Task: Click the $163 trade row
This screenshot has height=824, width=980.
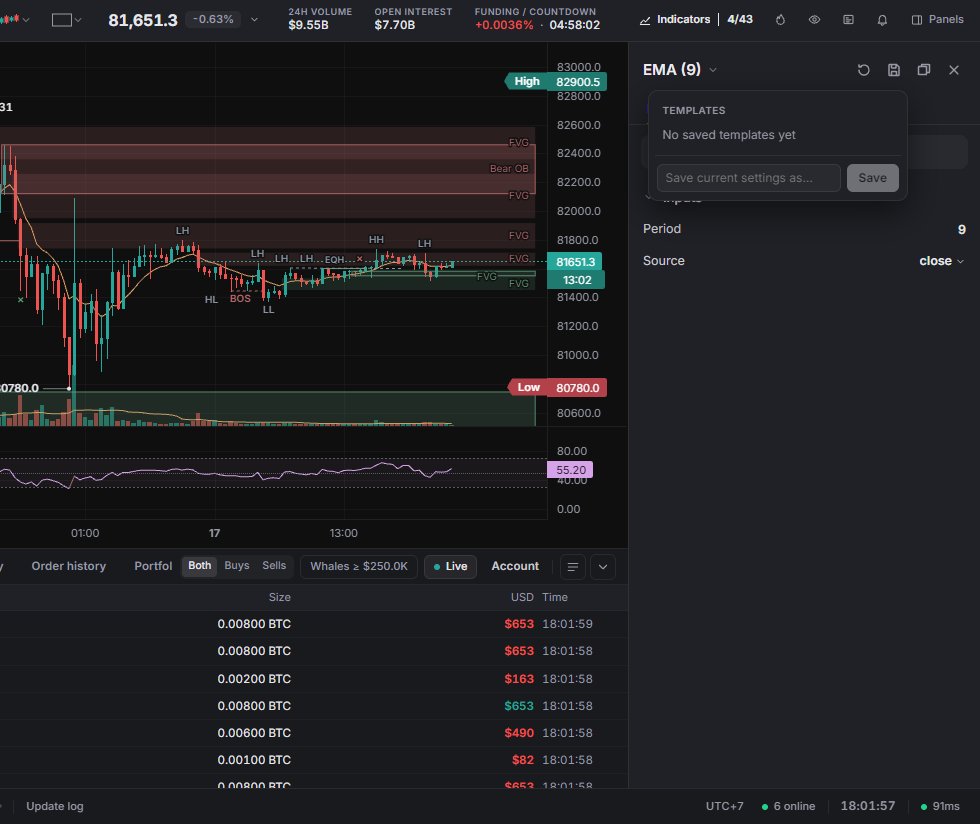Action: [314, 679]
